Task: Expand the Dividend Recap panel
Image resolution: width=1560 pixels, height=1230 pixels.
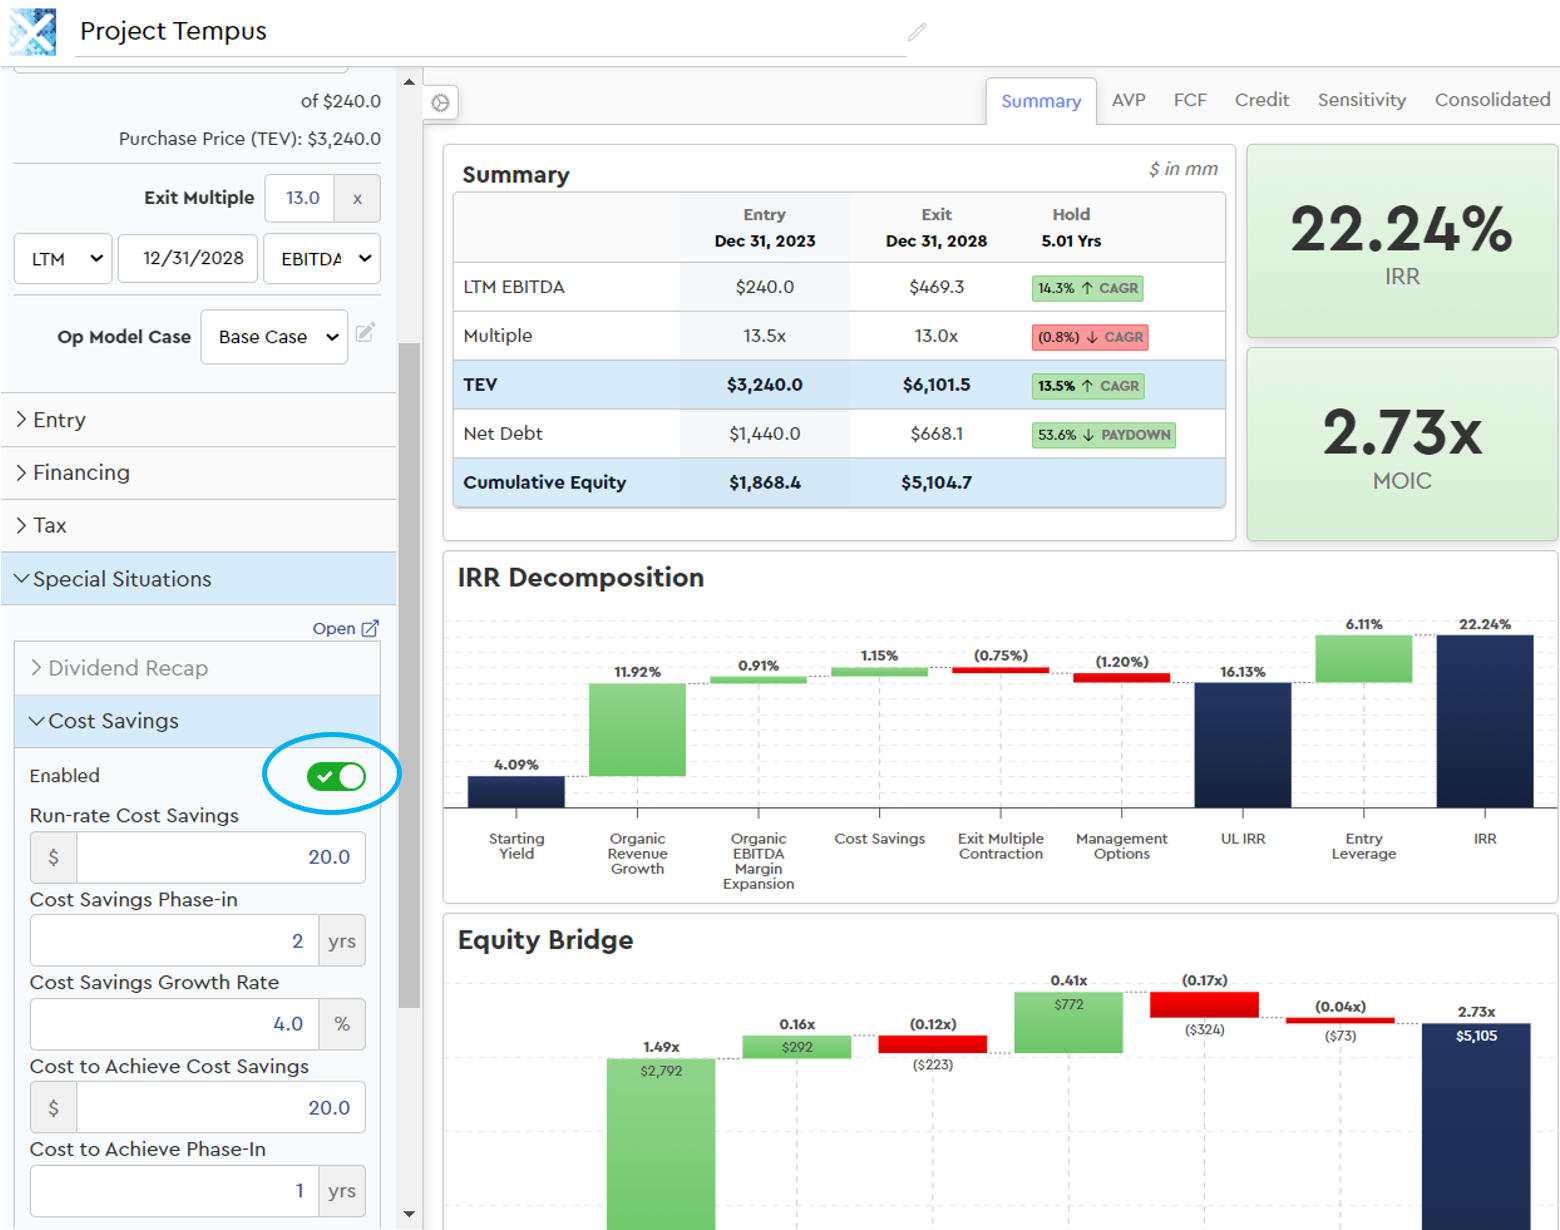Action: [197, 668]
